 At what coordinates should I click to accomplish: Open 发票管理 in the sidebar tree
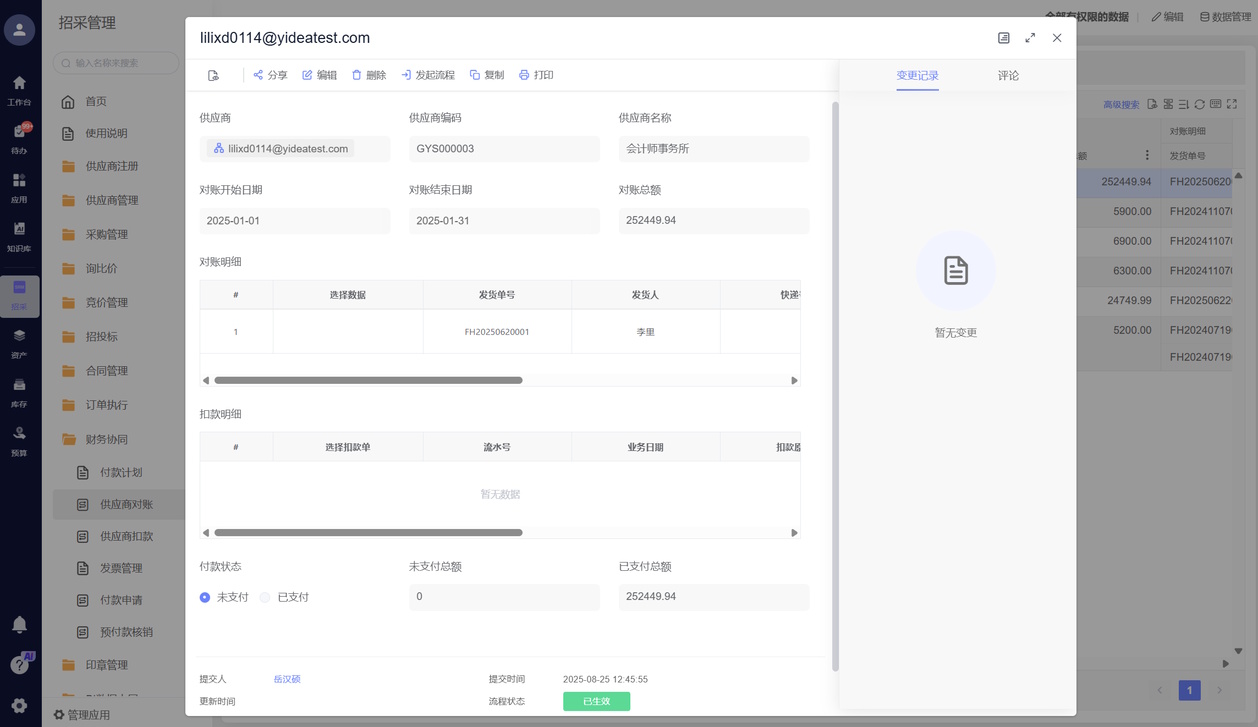tap(121, 568)
